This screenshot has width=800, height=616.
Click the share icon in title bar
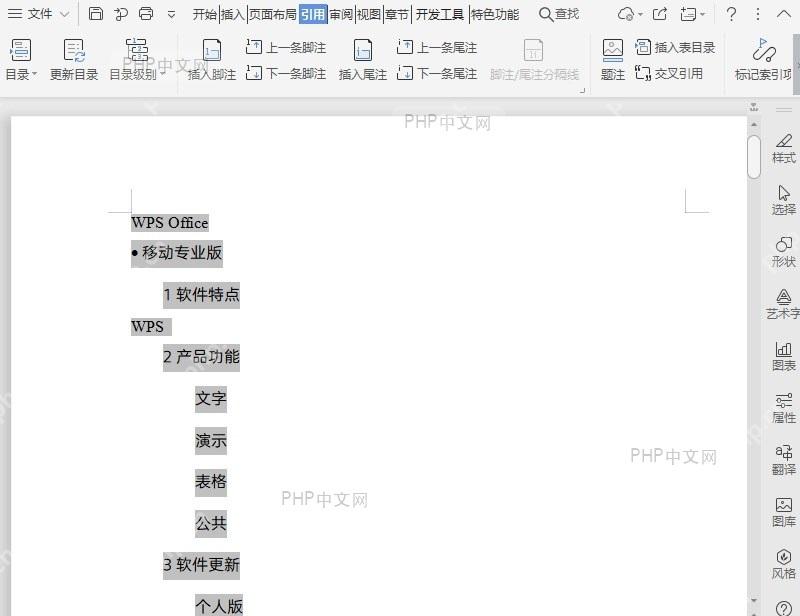point(660,14)
